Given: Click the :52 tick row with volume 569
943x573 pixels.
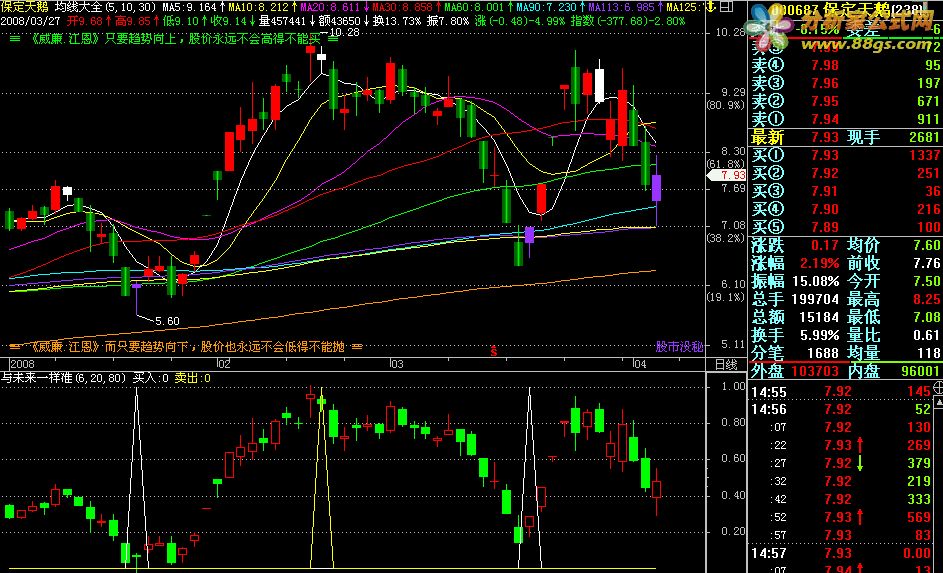Looking at the screenshot, I should tap(841, 517).
